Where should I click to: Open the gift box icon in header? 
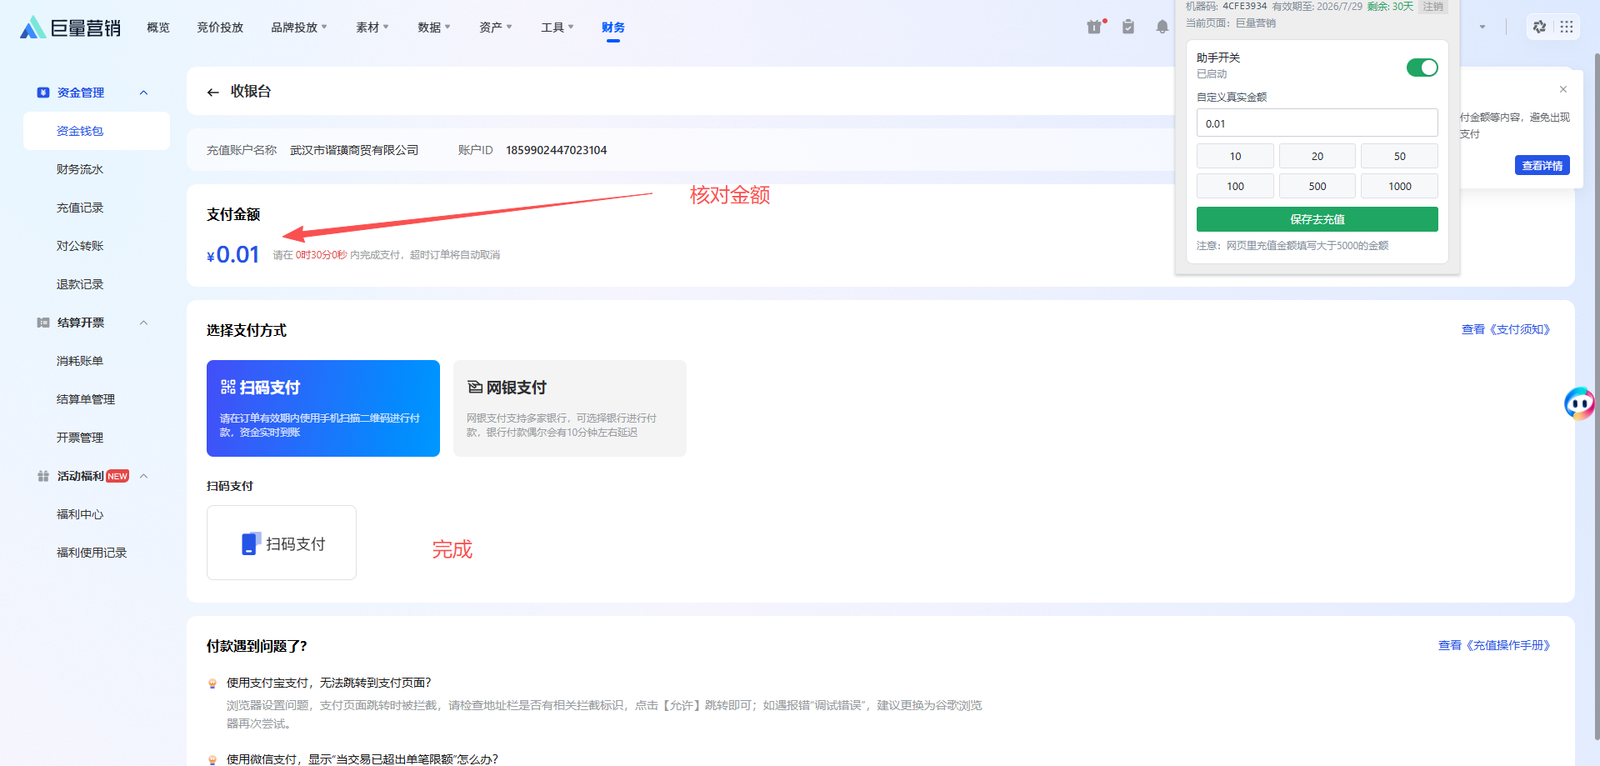[1095, 27]
